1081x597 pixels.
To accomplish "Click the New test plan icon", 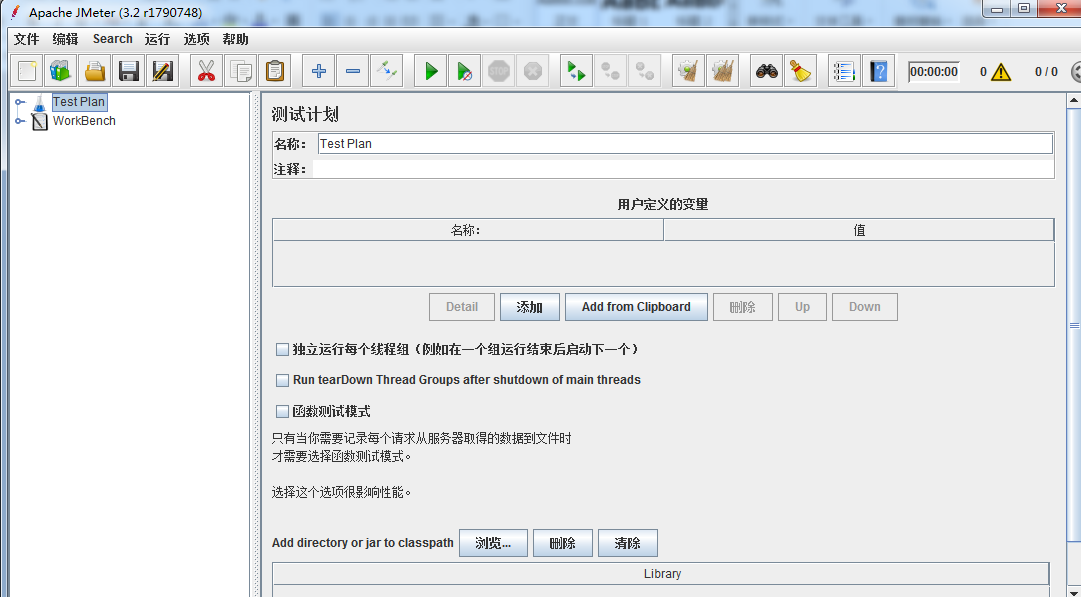I will tap(28, 71).
